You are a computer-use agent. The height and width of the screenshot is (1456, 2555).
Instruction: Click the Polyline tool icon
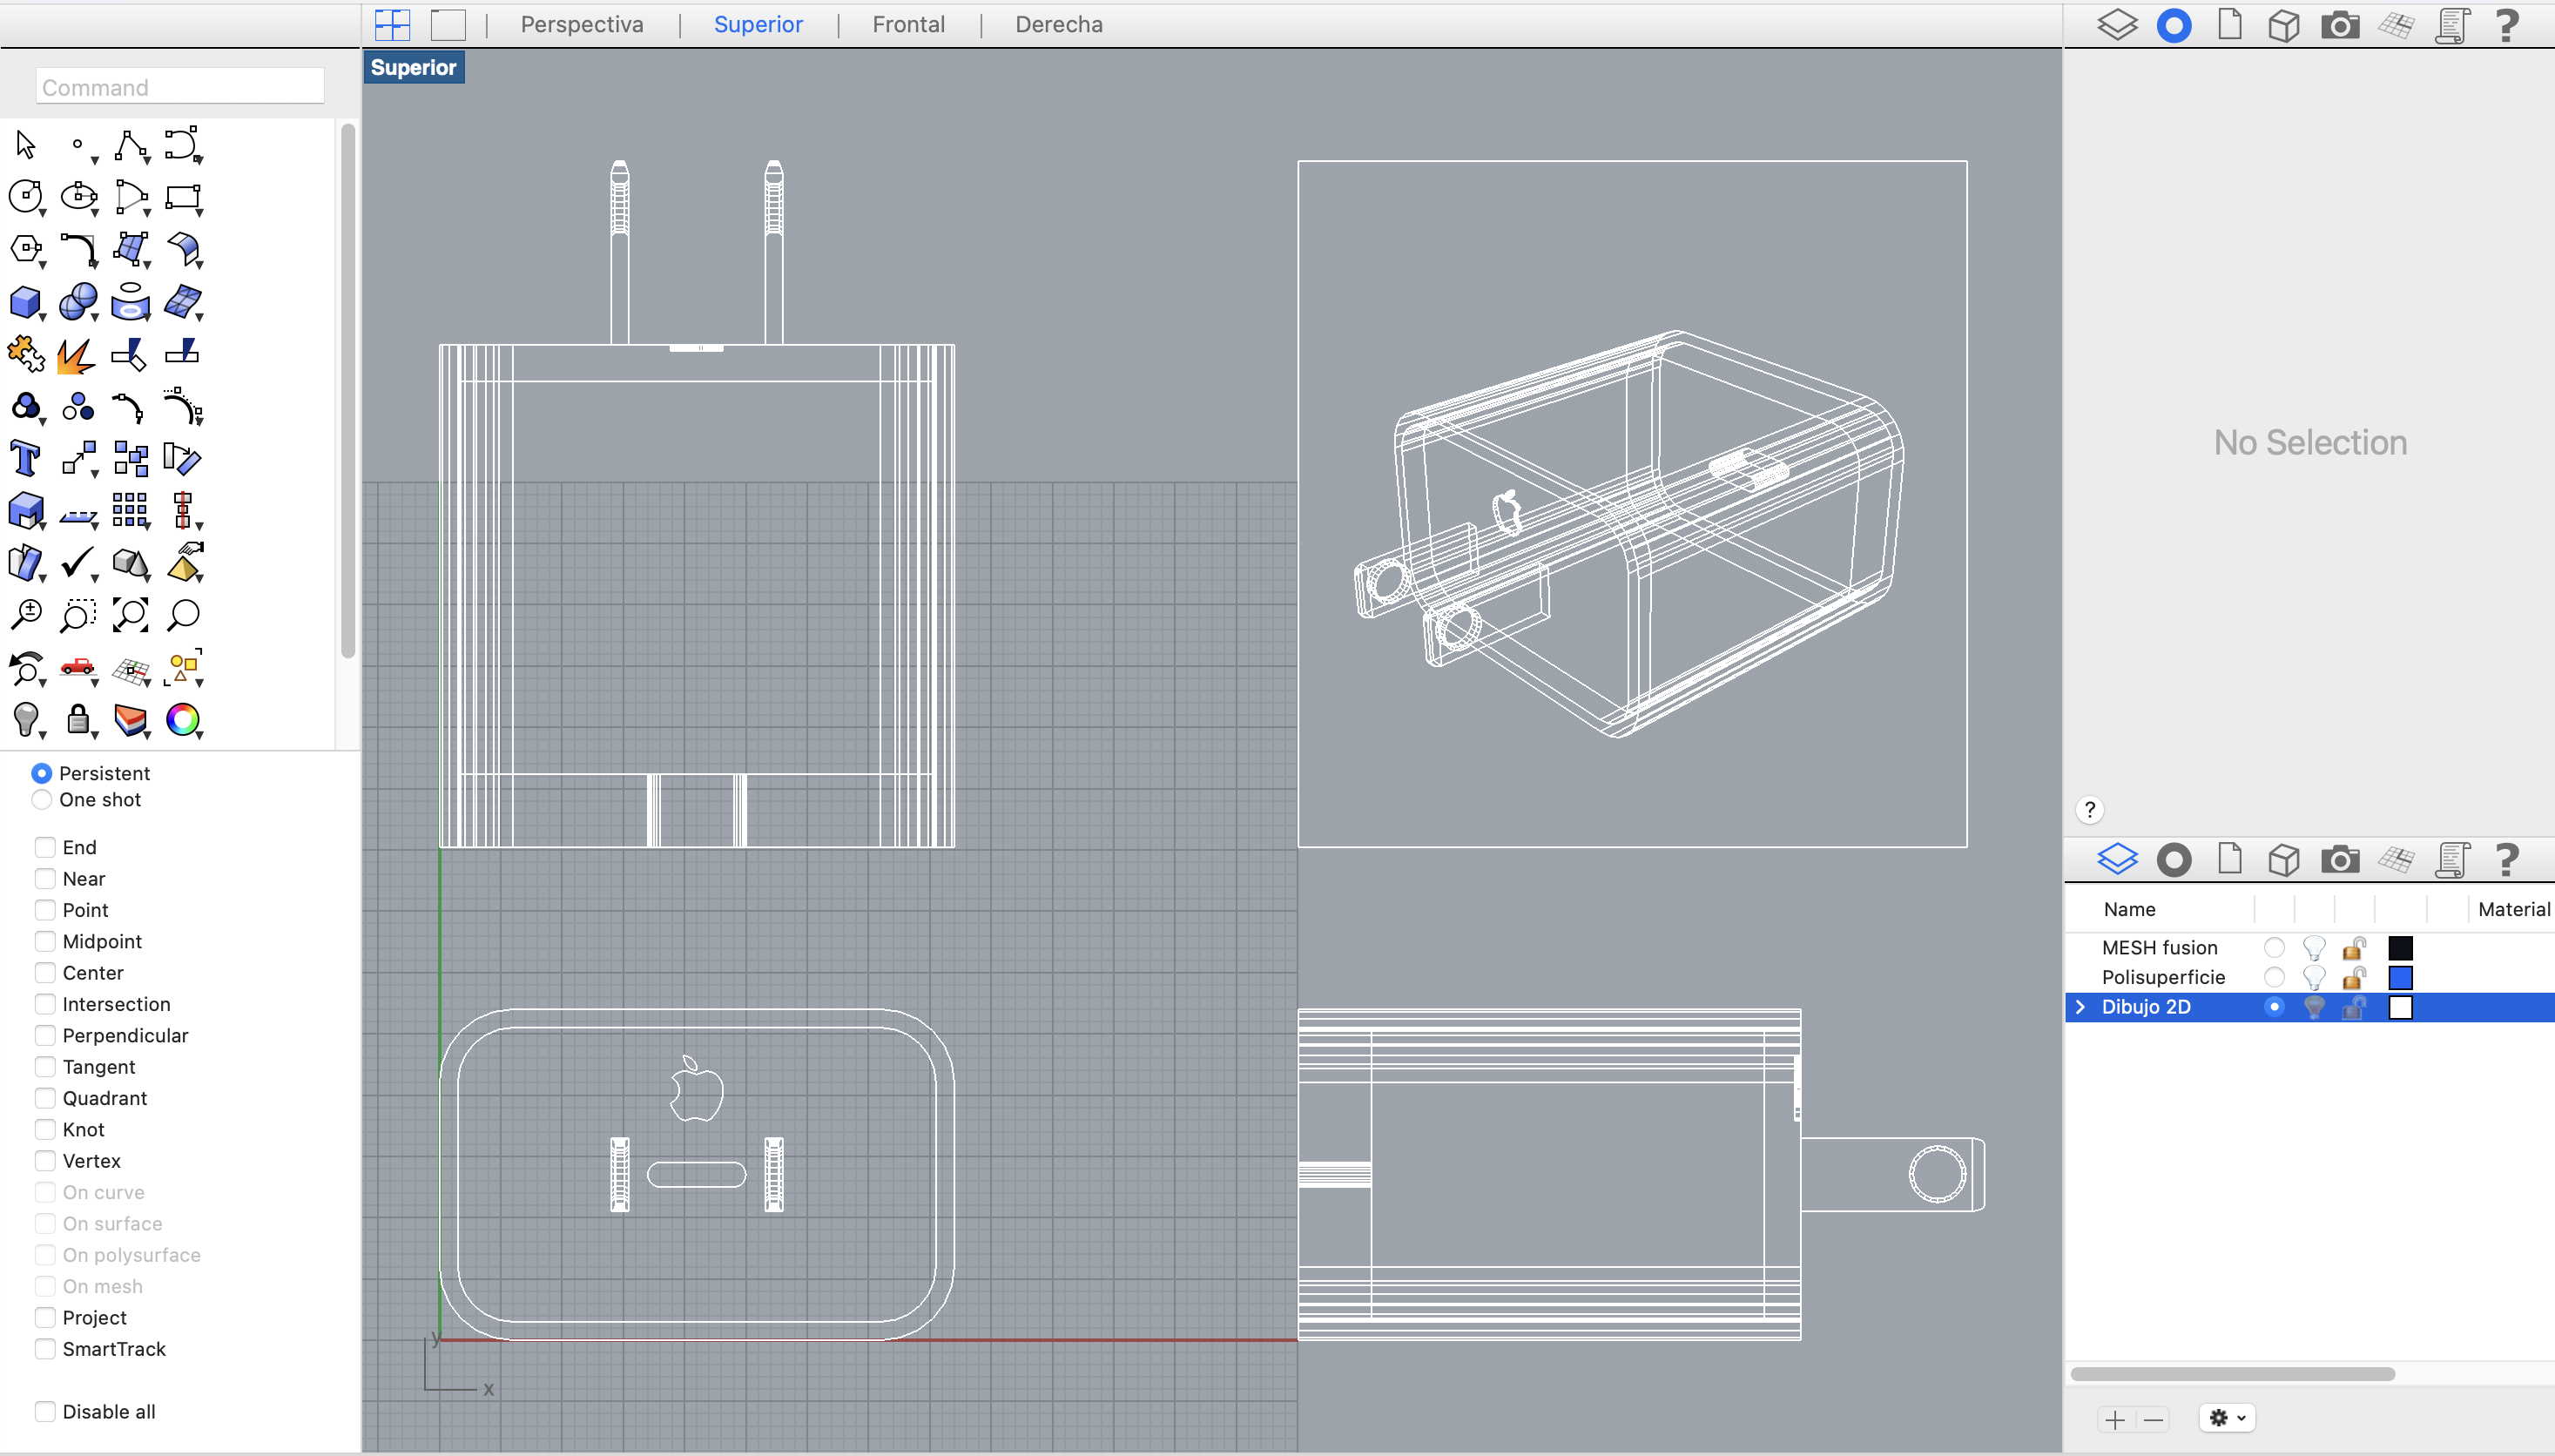coord(130,145)
